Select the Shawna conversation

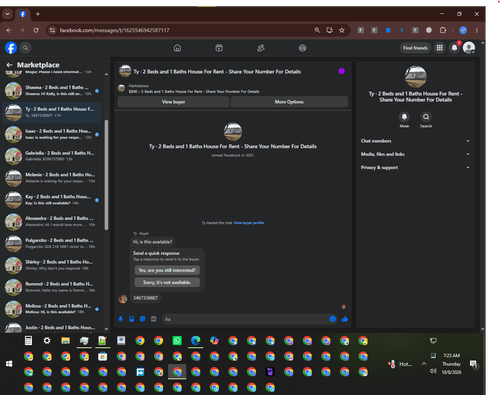[52, 90]
